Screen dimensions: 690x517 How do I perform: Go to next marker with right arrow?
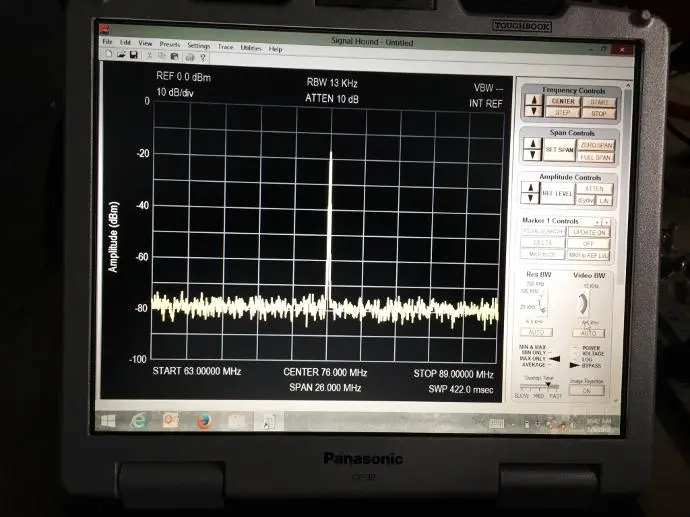click(606, 222)
